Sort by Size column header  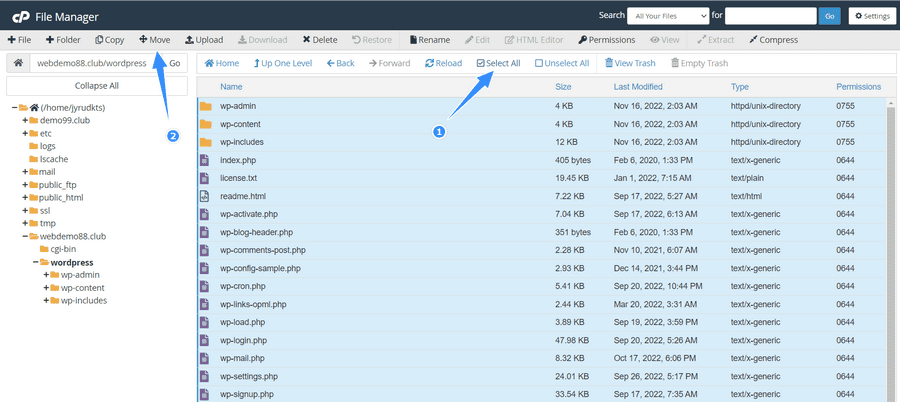coord(563,87)
